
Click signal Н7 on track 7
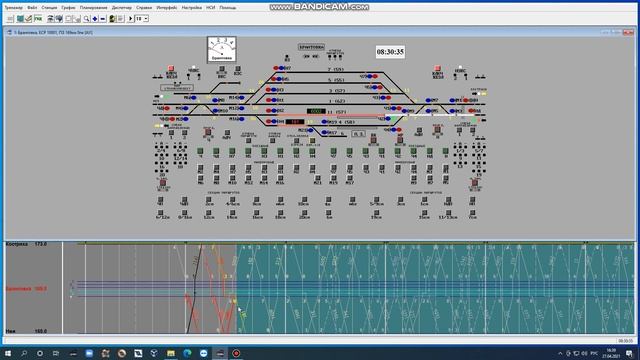click(x=282, y=68)
